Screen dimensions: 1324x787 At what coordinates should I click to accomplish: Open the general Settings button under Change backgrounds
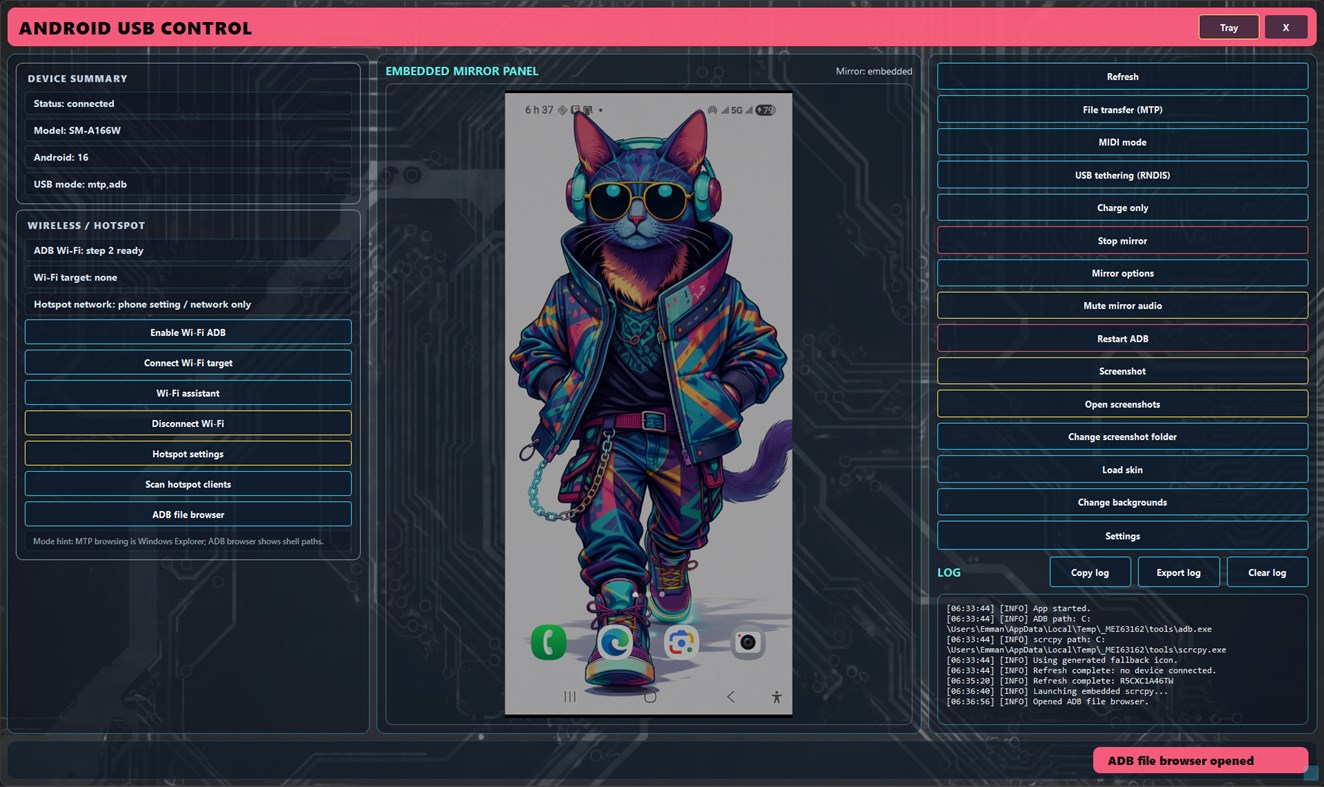(1122, 536)
